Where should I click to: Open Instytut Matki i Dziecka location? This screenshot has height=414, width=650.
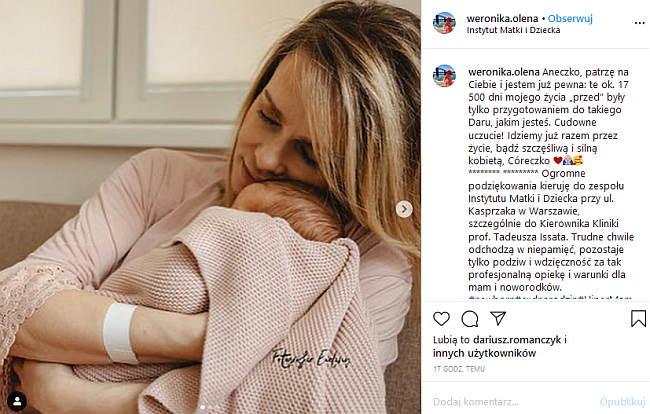click(x=513, y=30)
